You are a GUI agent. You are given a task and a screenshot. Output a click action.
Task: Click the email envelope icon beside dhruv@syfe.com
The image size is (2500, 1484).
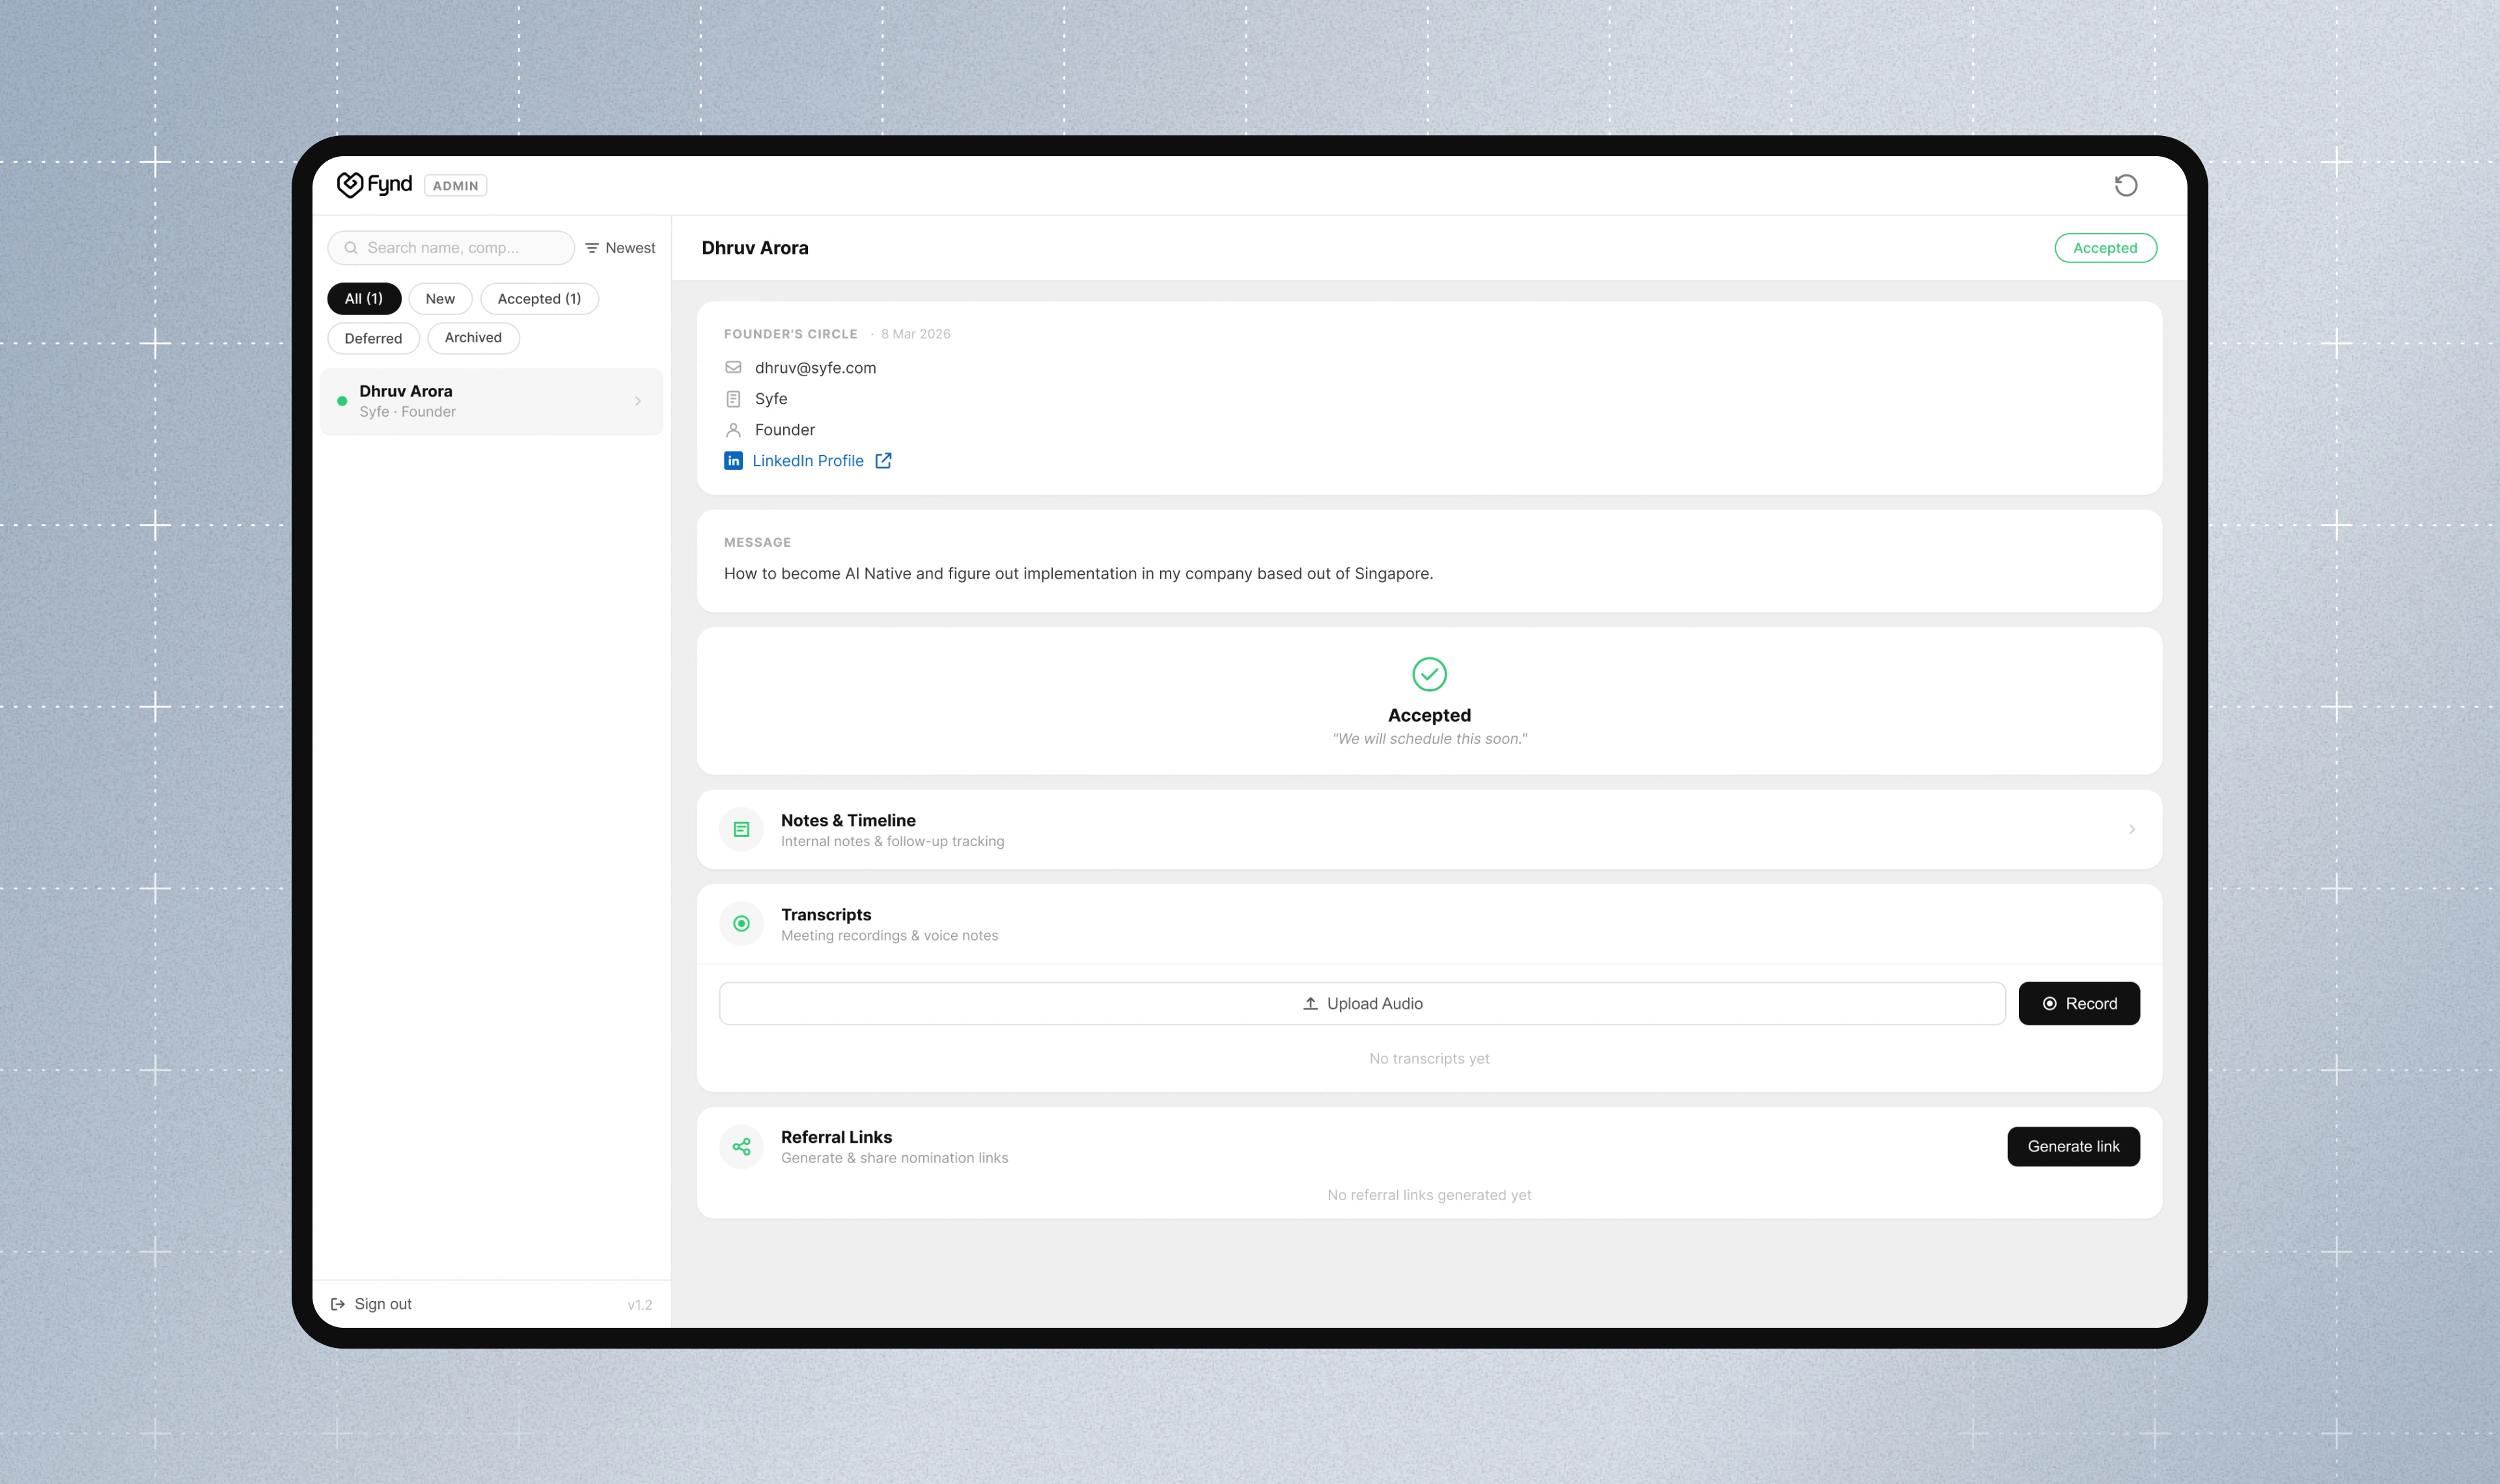pyautogui.click(x=735, y=367)
